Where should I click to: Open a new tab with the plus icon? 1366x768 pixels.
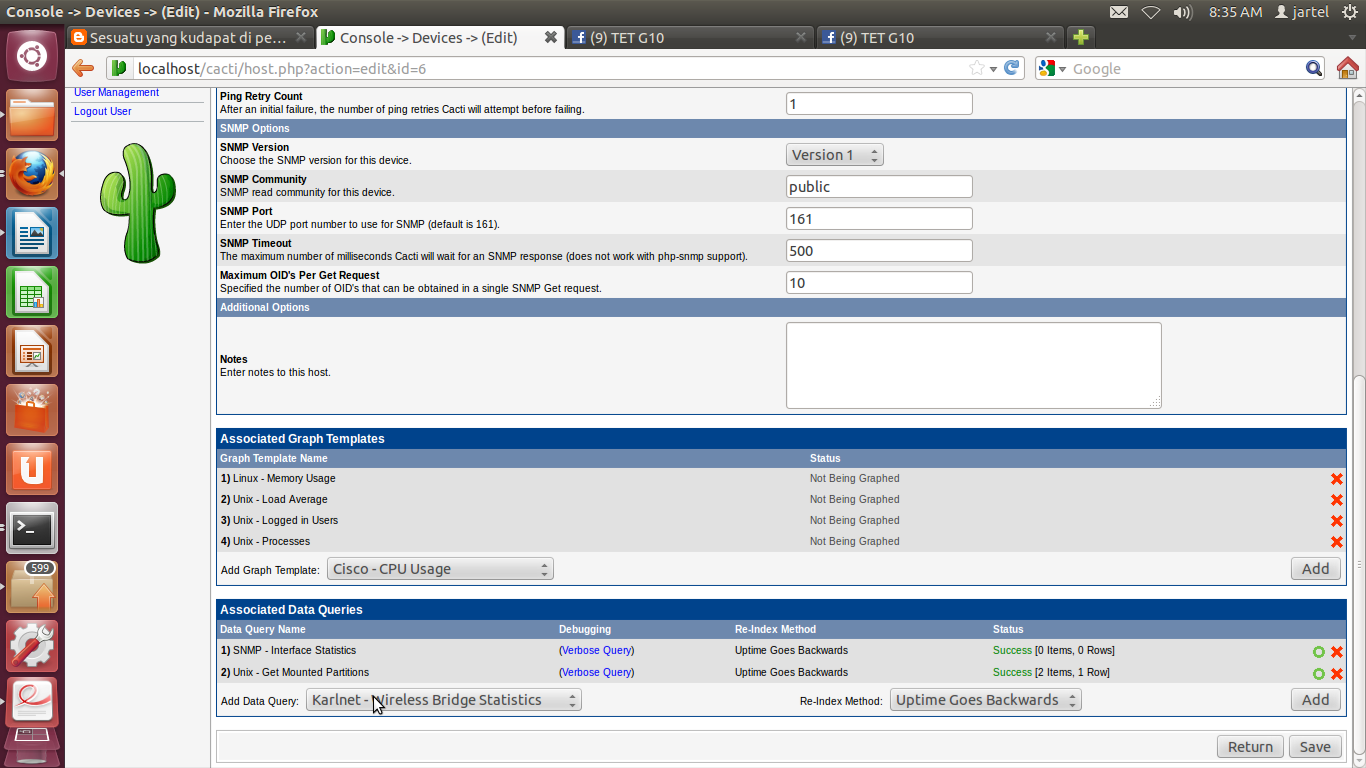pyautogui.click(x=1080, y=38)
